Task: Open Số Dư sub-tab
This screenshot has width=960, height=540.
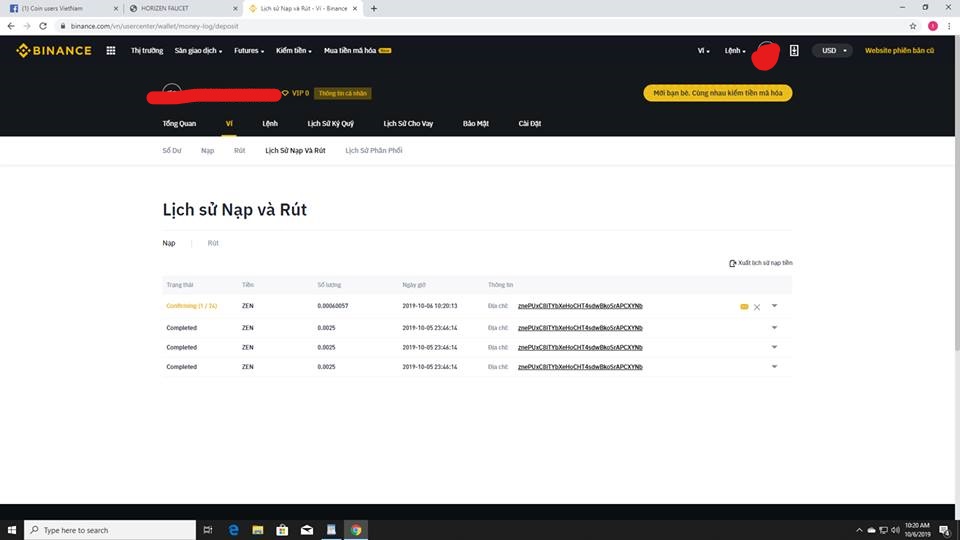Action: [172, 151]
